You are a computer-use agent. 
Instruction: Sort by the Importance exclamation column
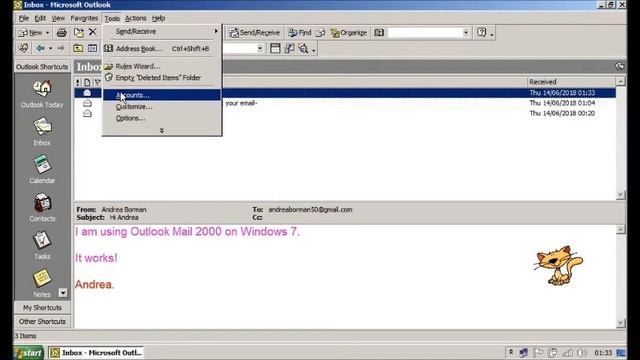point(78,82)
